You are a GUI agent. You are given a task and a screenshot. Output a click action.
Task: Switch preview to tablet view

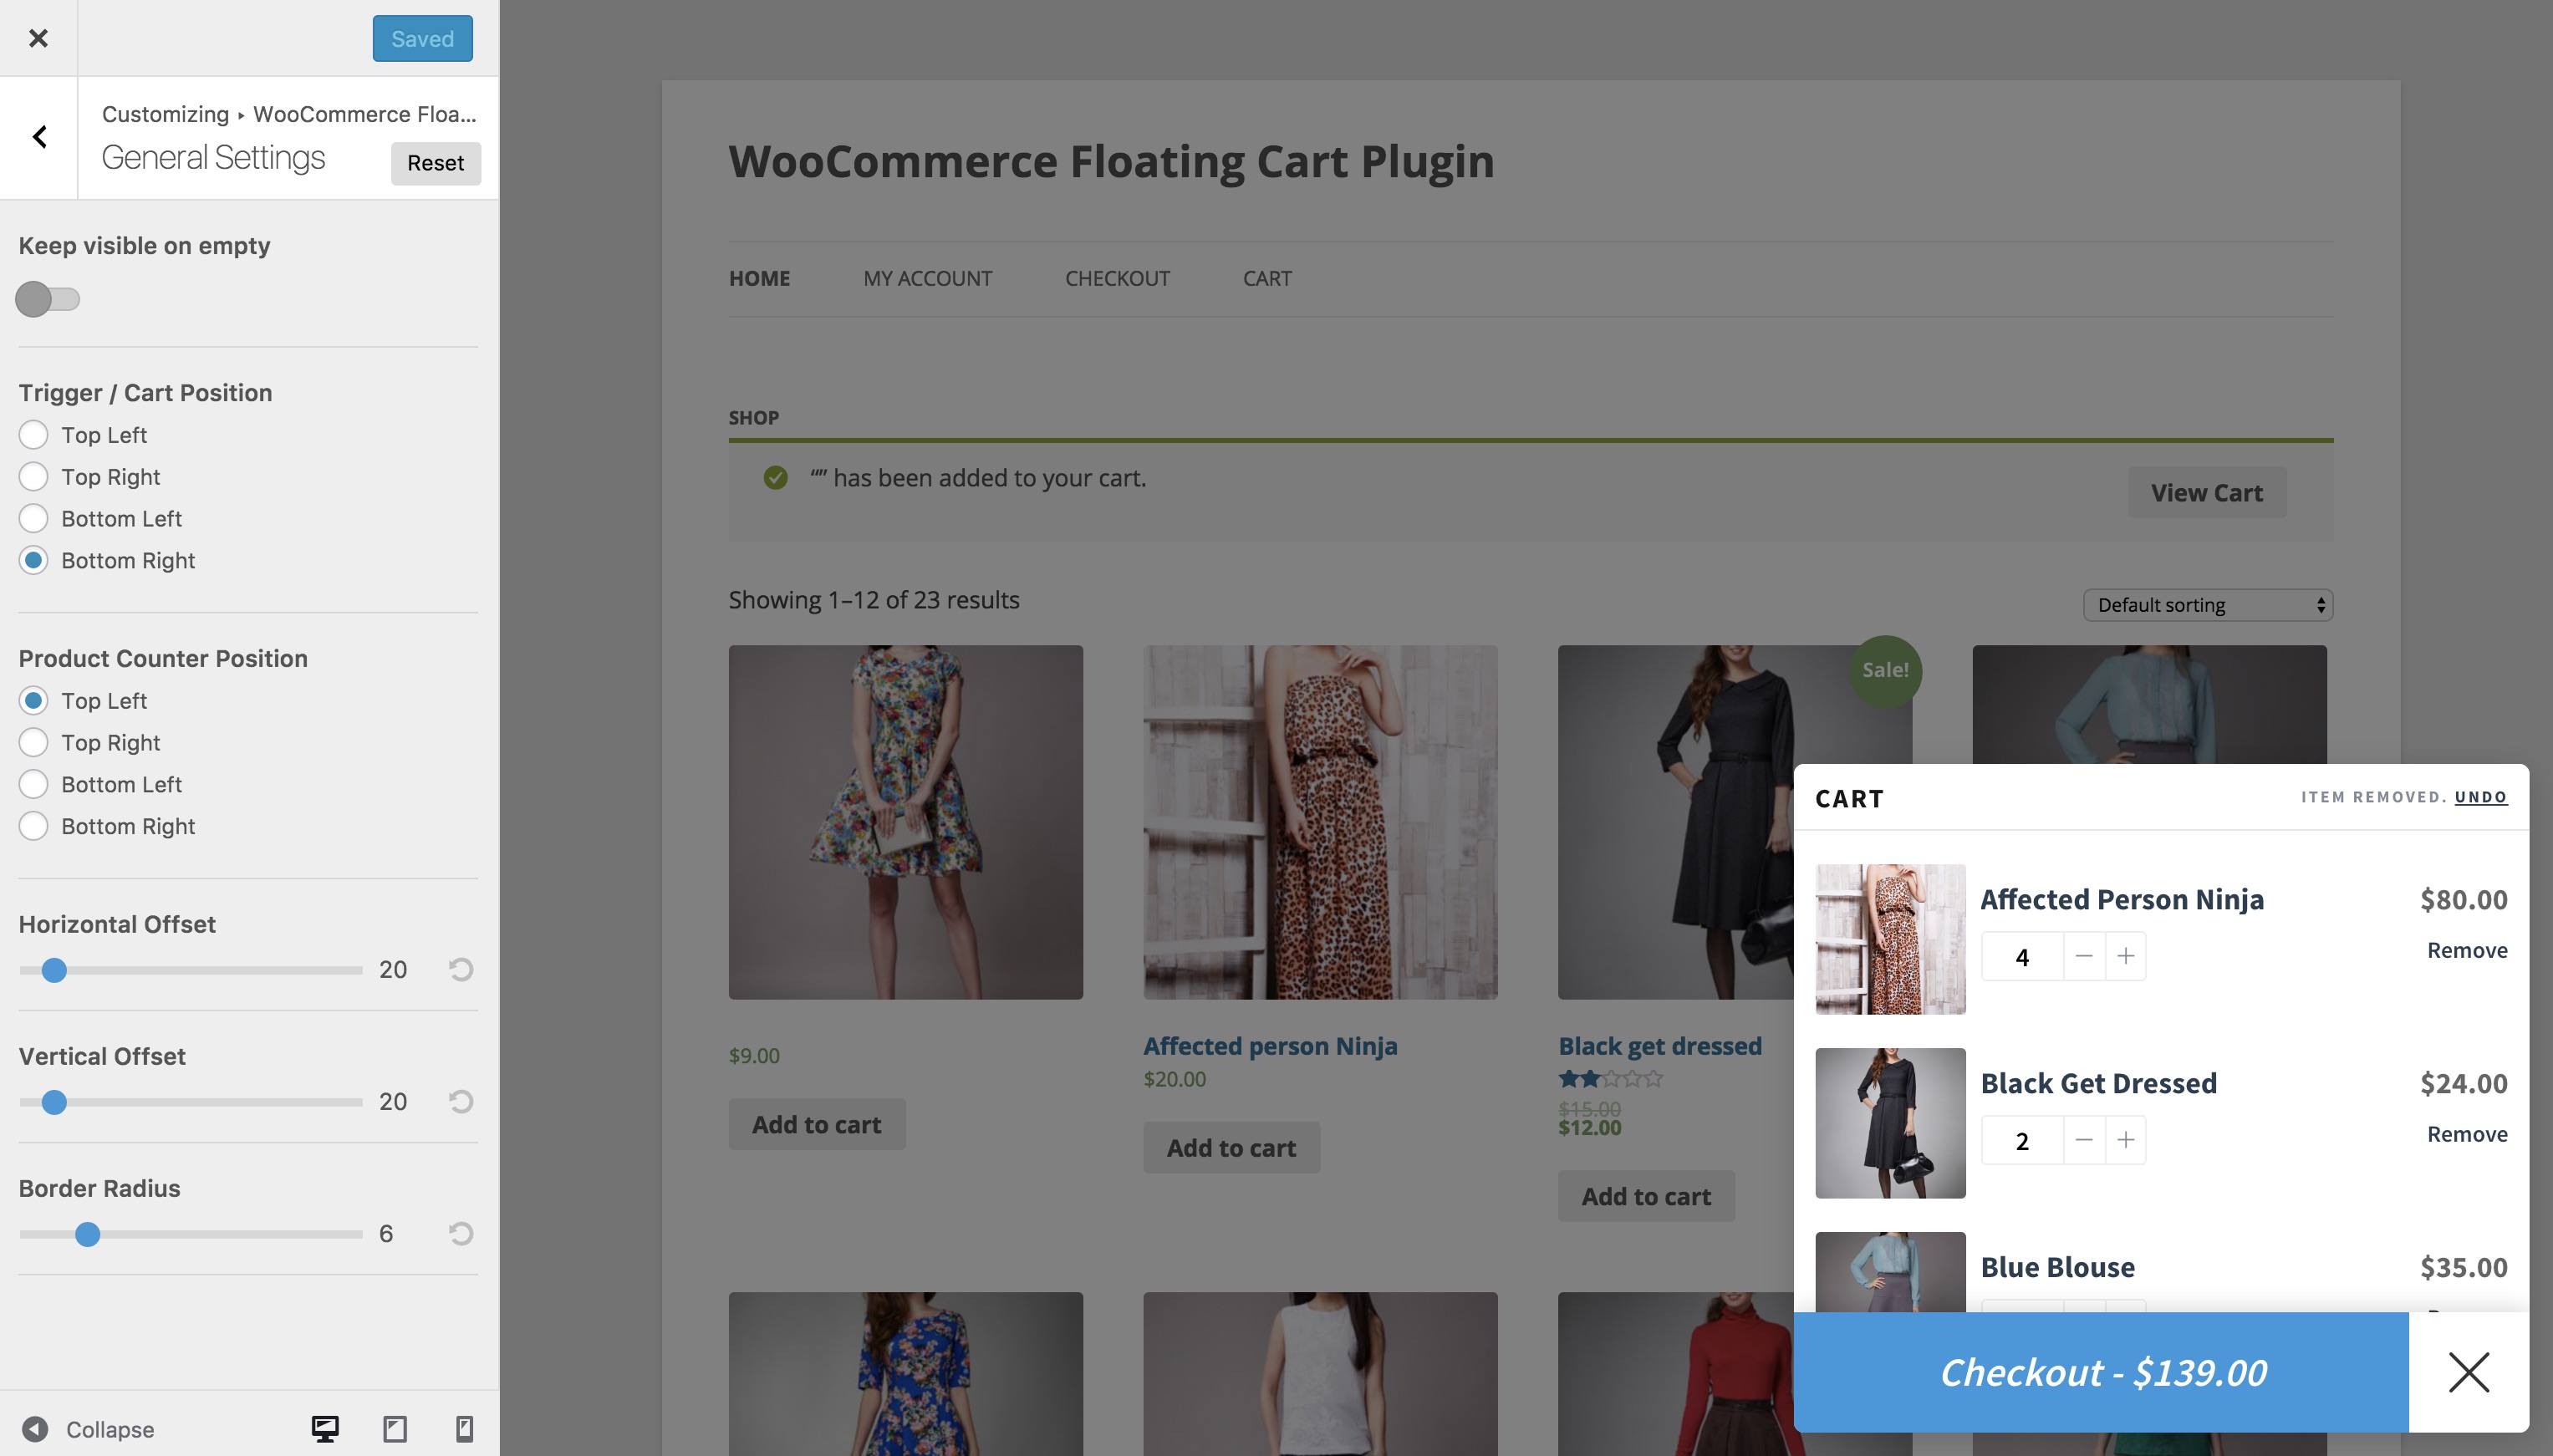pyautogui.click(x=395, y=1428)
